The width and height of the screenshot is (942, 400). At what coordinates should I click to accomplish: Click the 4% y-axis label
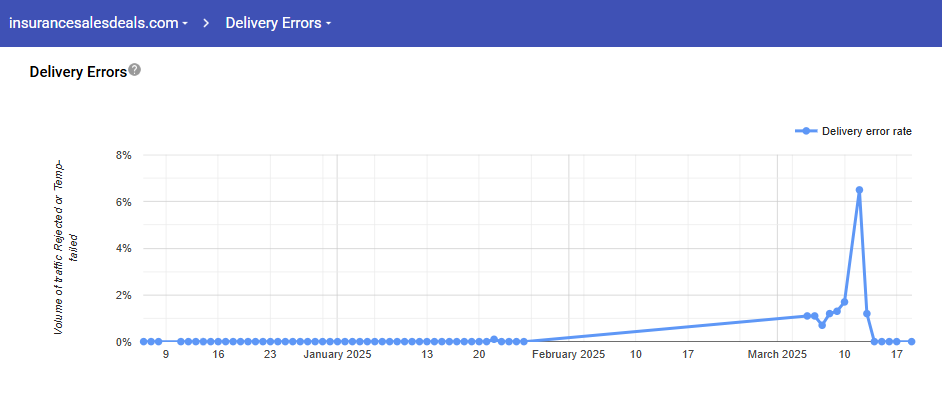tap(124, 248)
